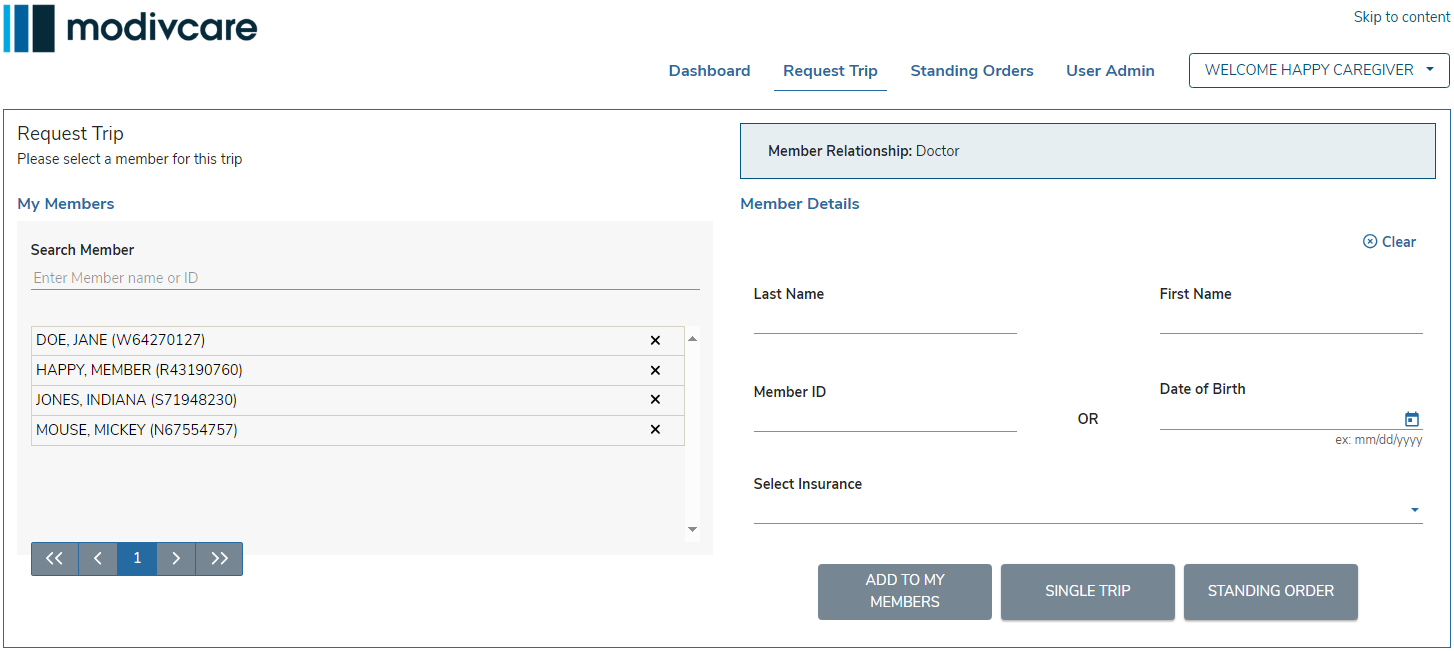The width and height of the screenshot is (1454, 651).
Task: Open the Standing Orders tab
Action: pos(972,71)
